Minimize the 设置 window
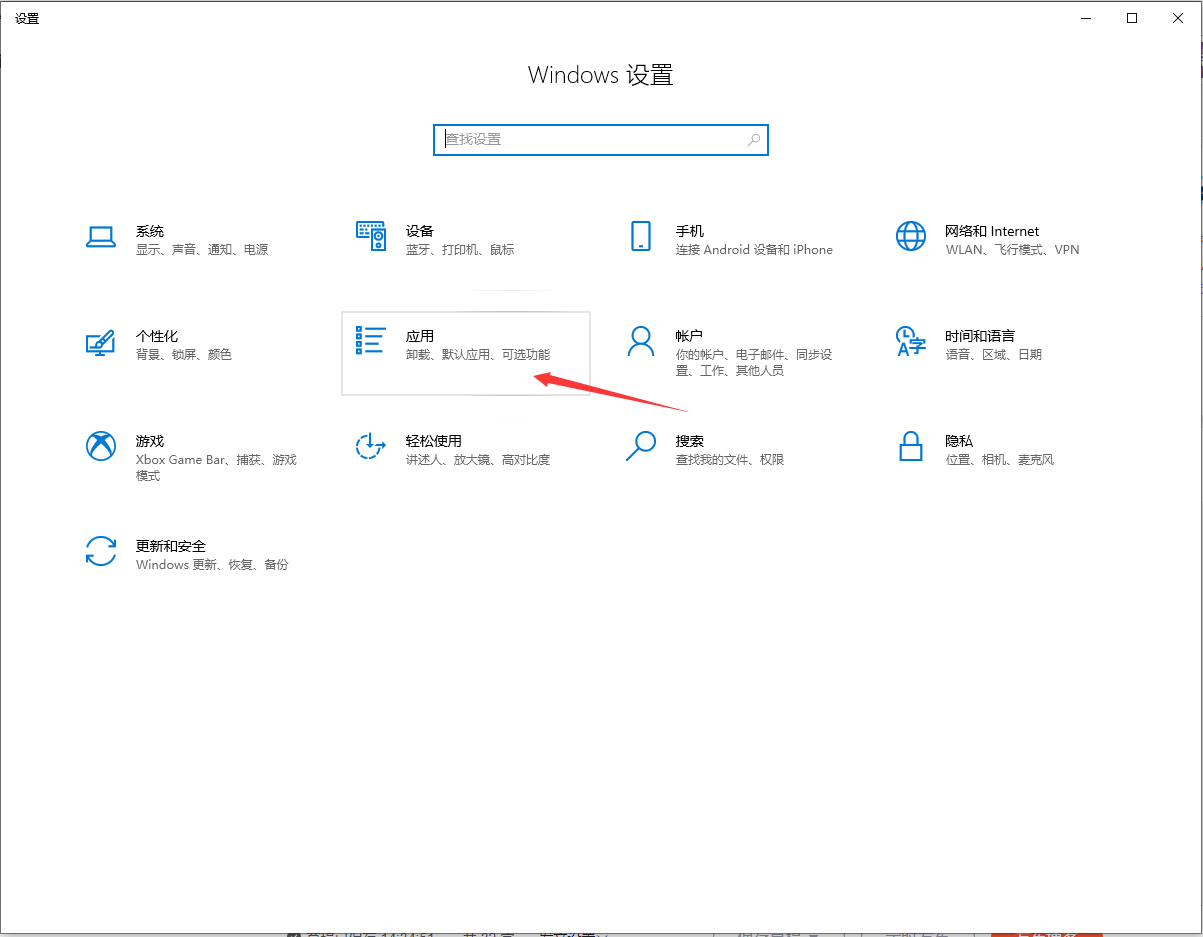The height and width of the screenshot is (937, 1203). point(1086,18)
